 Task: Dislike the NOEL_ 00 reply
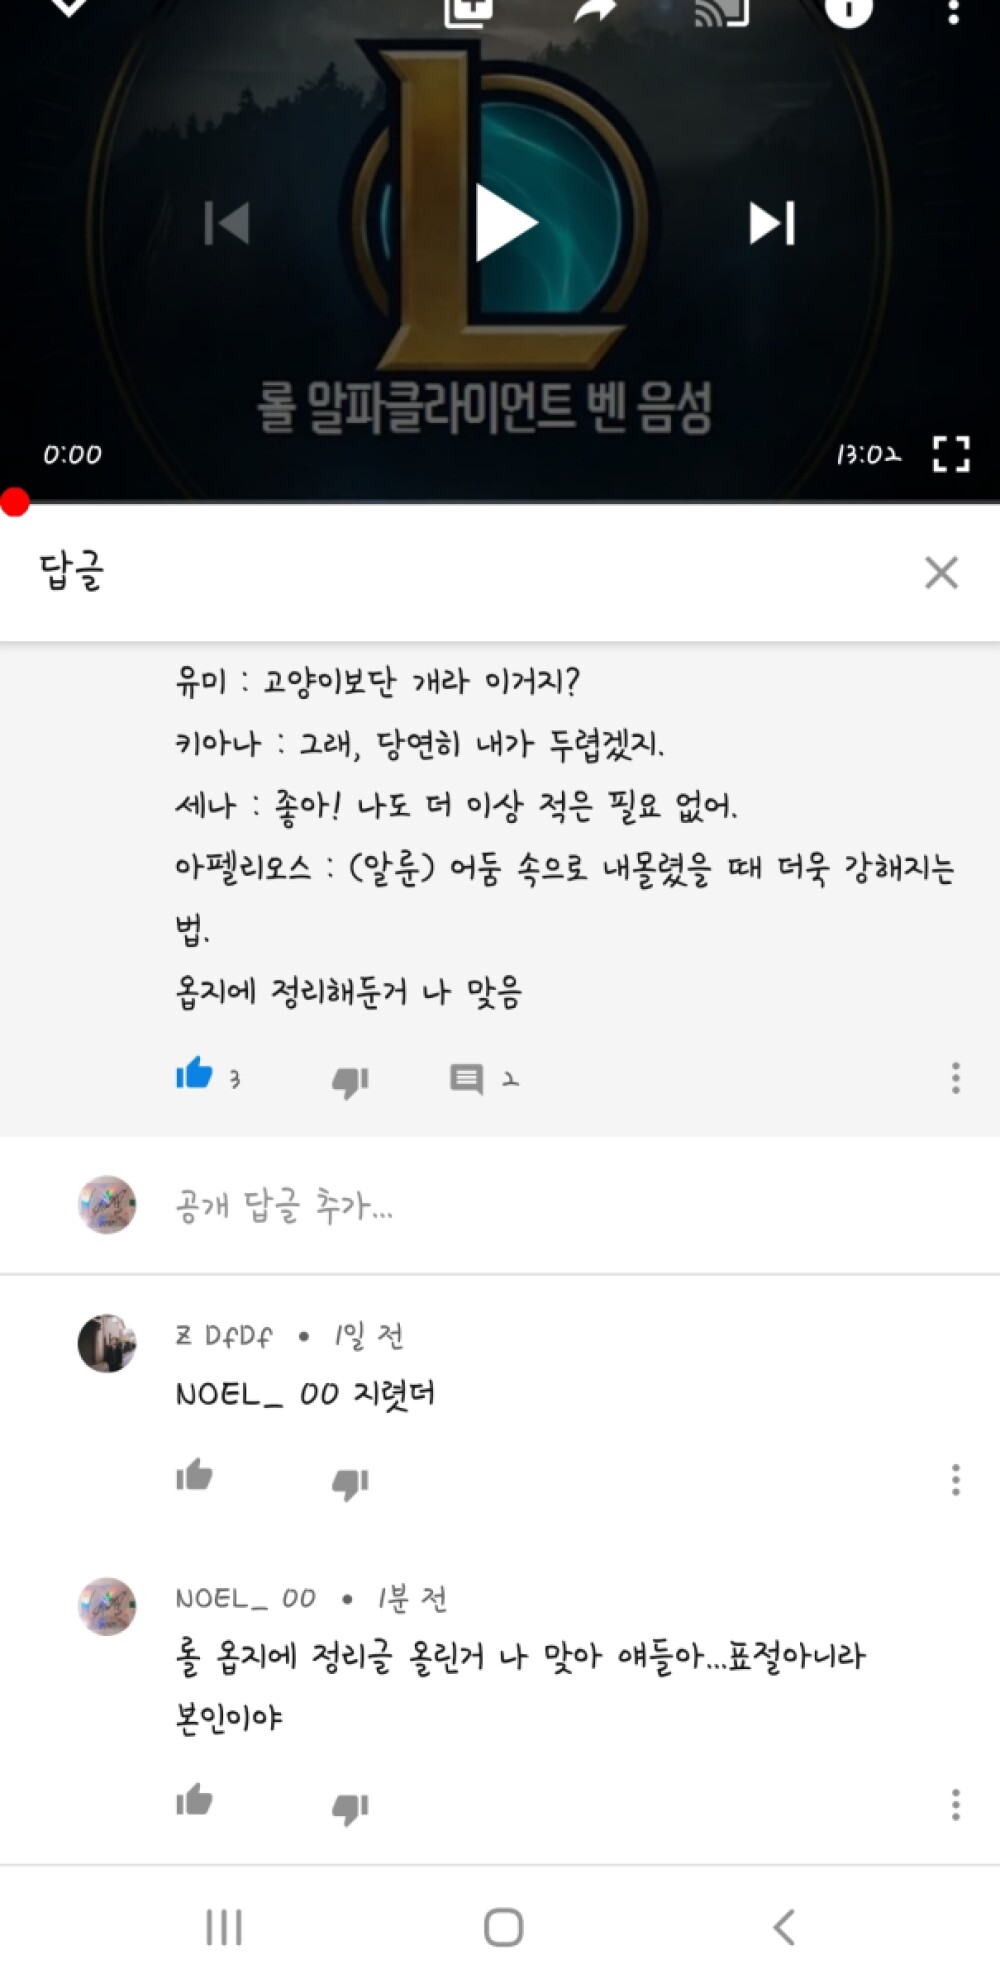pyautogui.click(x=350, y=1807)
